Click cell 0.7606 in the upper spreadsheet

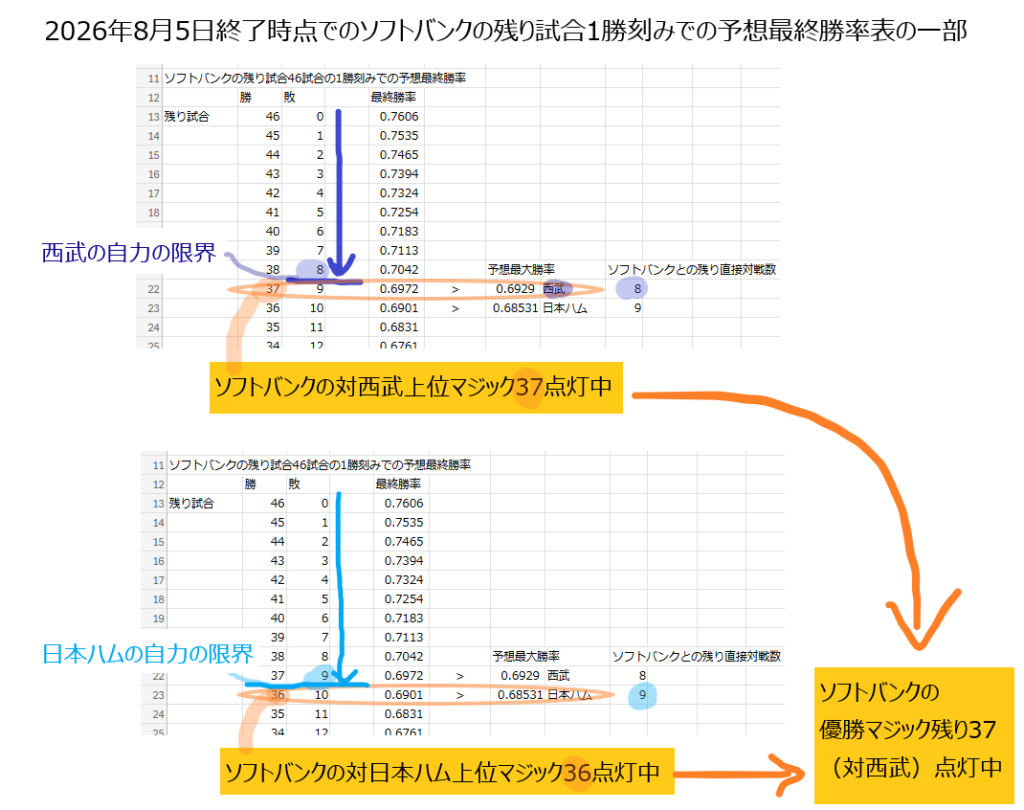(x=398, y=116)
